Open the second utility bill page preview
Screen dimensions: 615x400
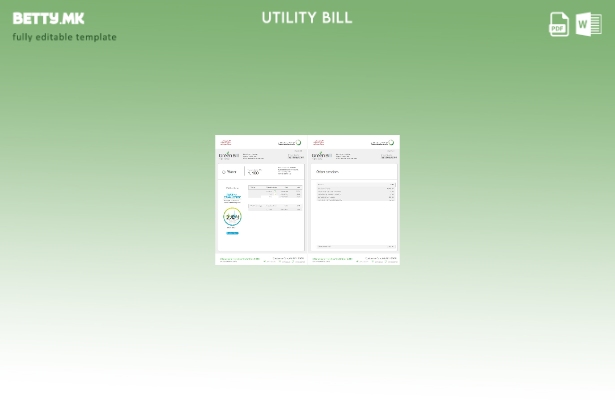coord(354,199)
